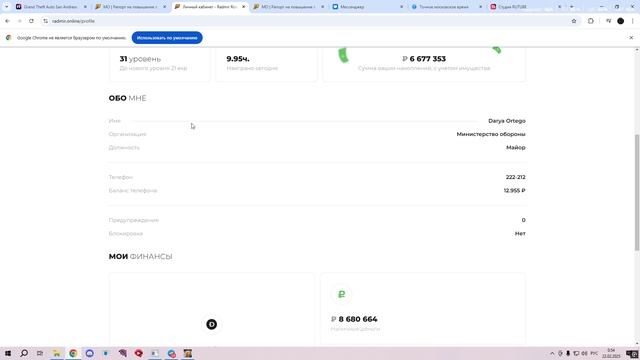This screenshot has height=360, width=640.
Task: Click the microphone icon in the system tray
Action: click(x=568, y=353)
